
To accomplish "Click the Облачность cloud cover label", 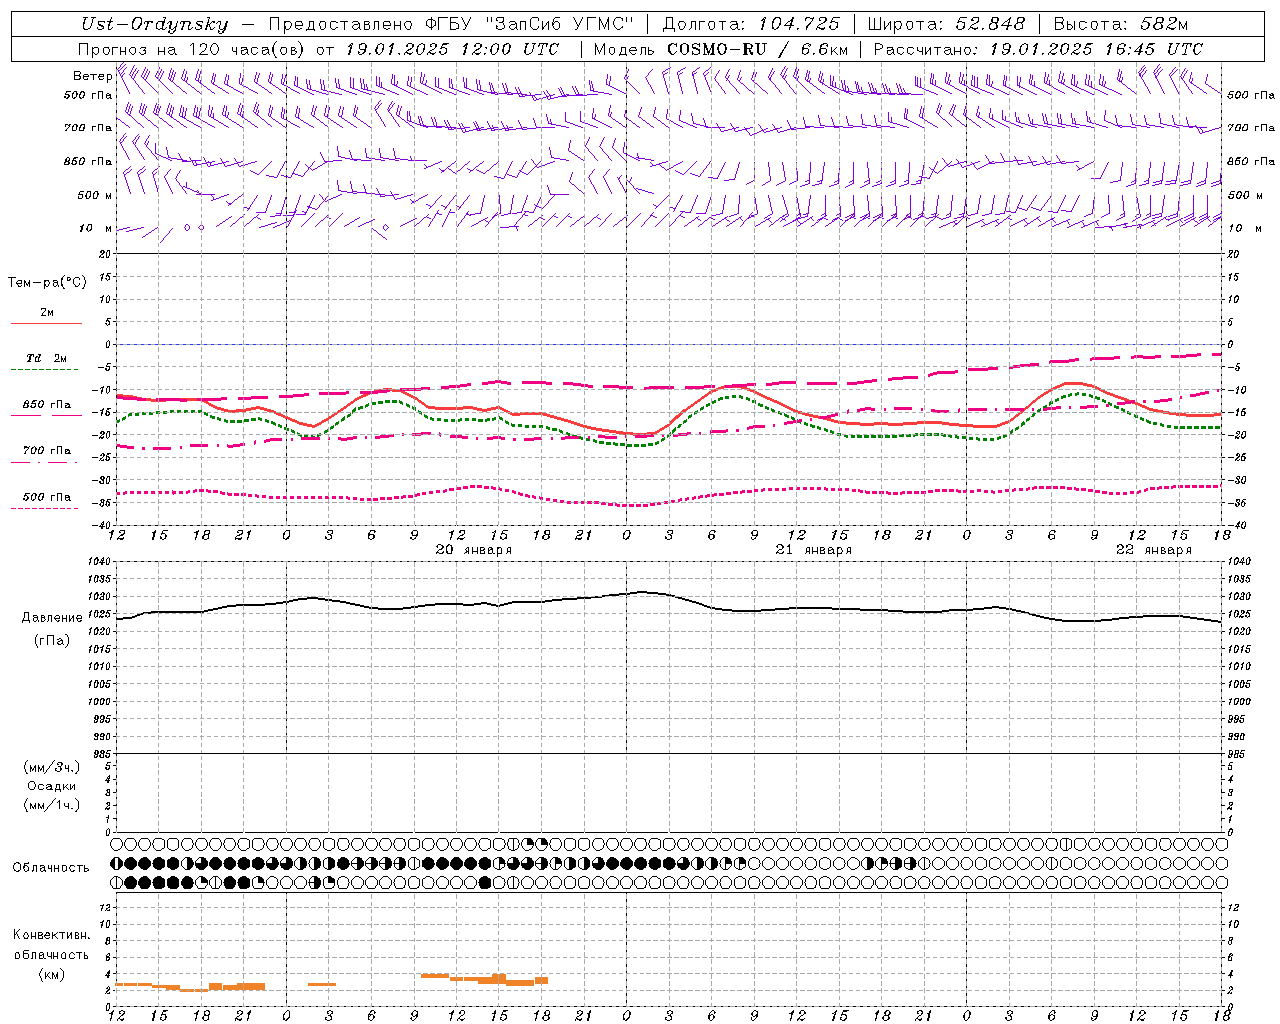I will point(51,868).
